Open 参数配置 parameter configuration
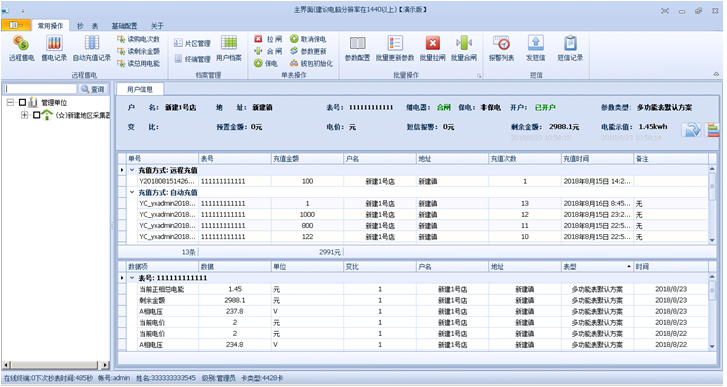727x387 pixels. [x=357, y=48]
